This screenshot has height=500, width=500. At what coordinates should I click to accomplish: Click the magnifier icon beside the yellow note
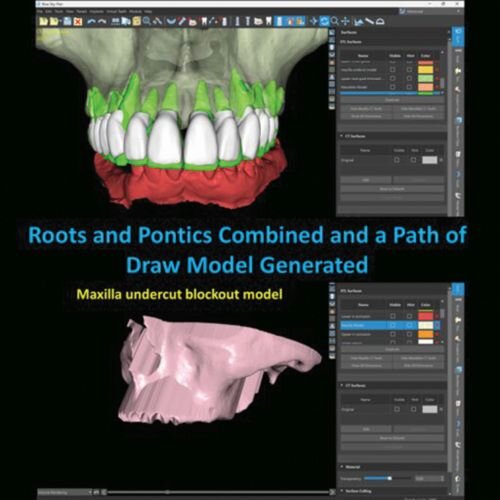[x=146, y=22]
